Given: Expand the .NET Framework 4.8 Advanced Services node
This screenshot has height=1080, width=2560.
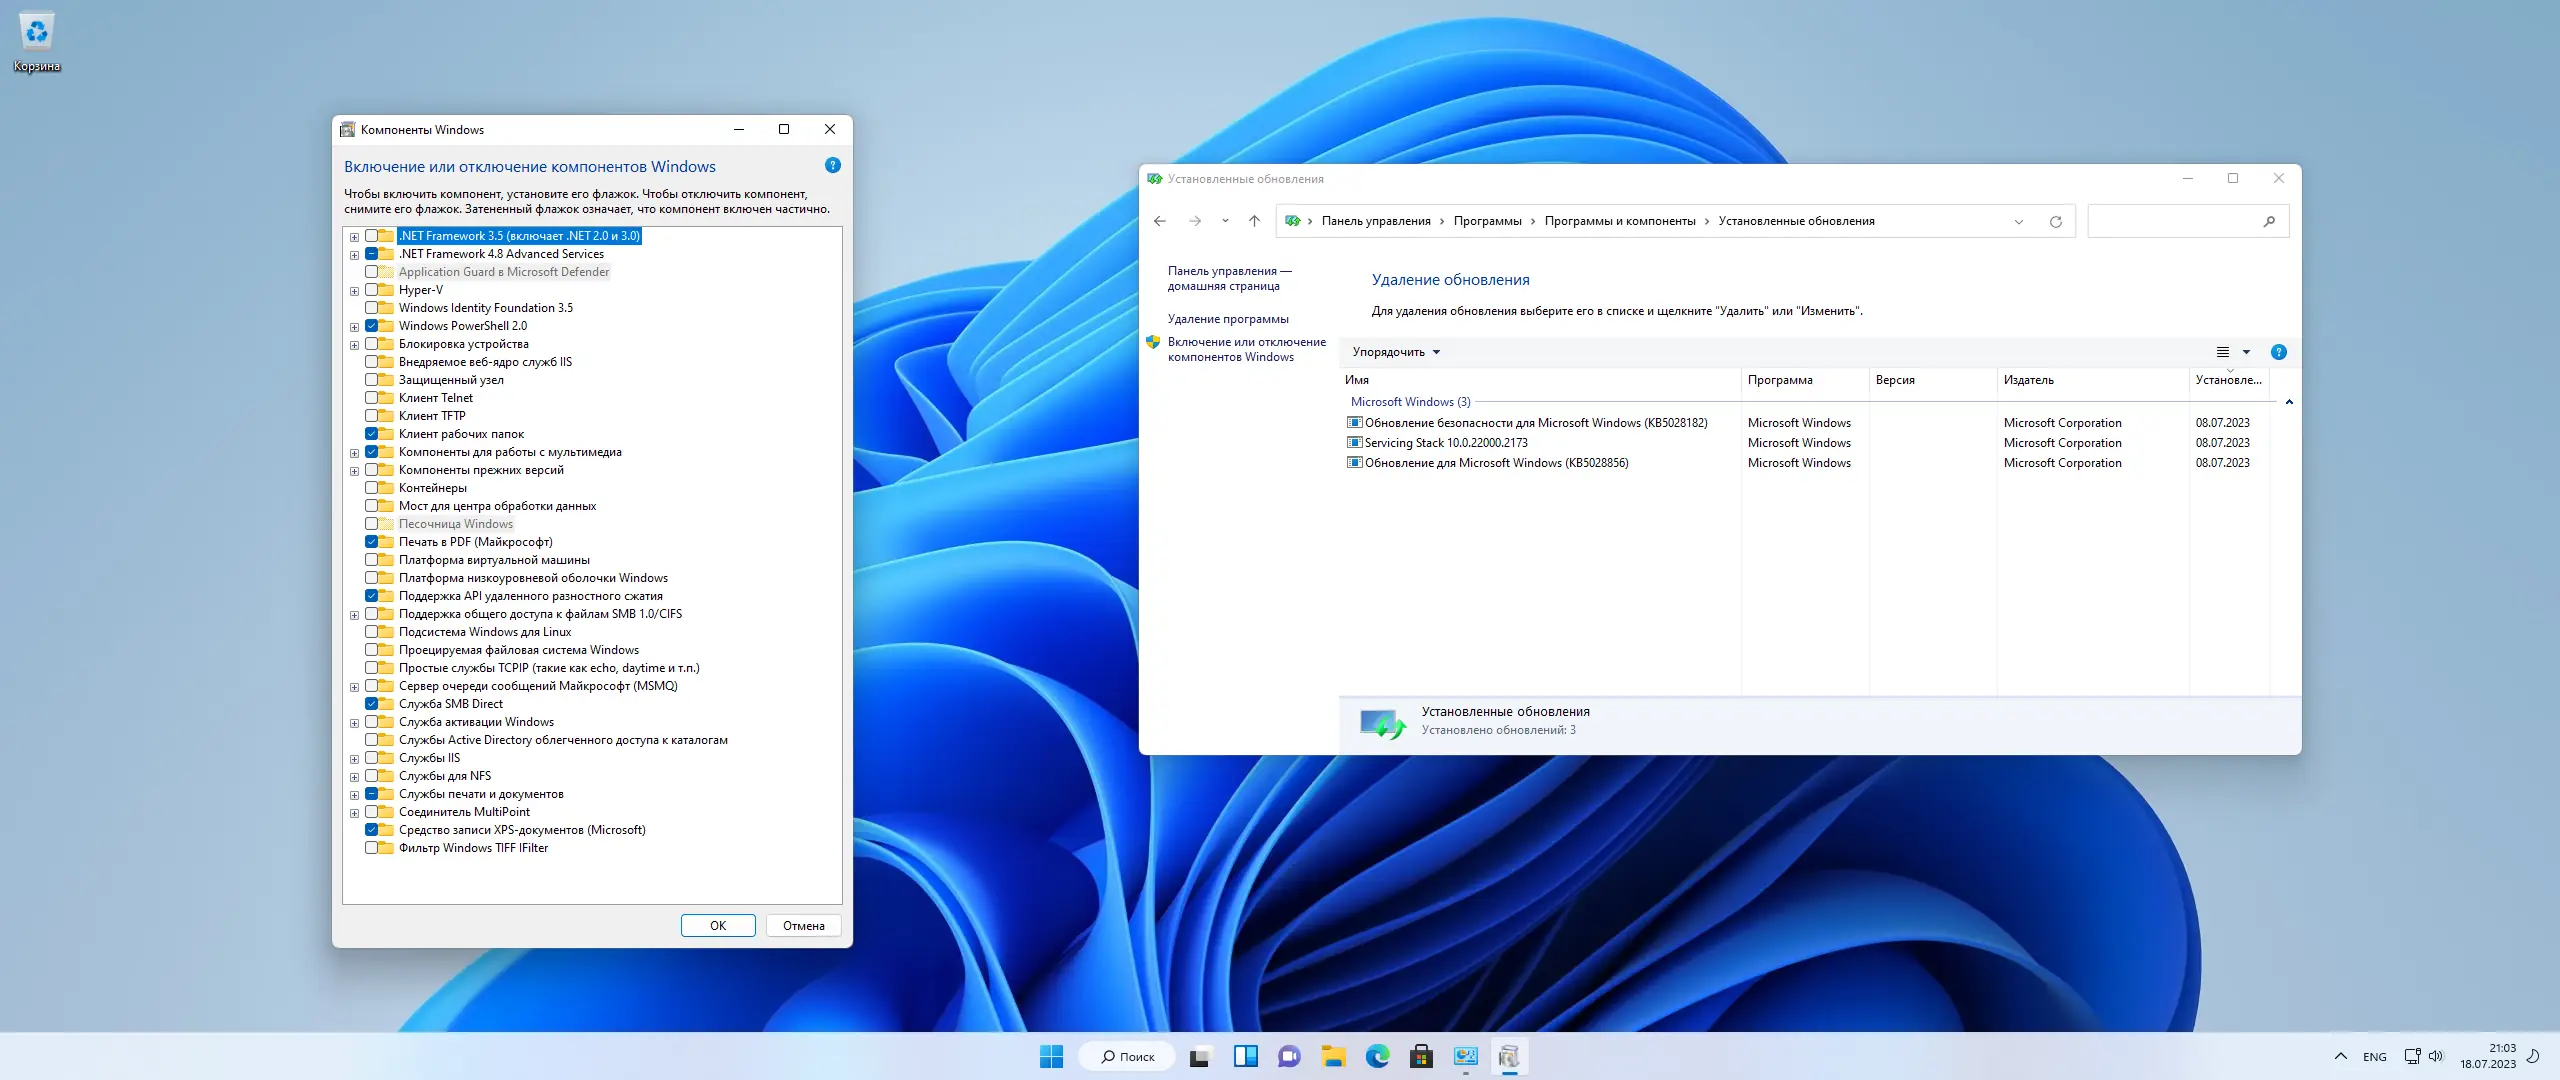Looking at the screenshot, I should [x=354, y=255].
